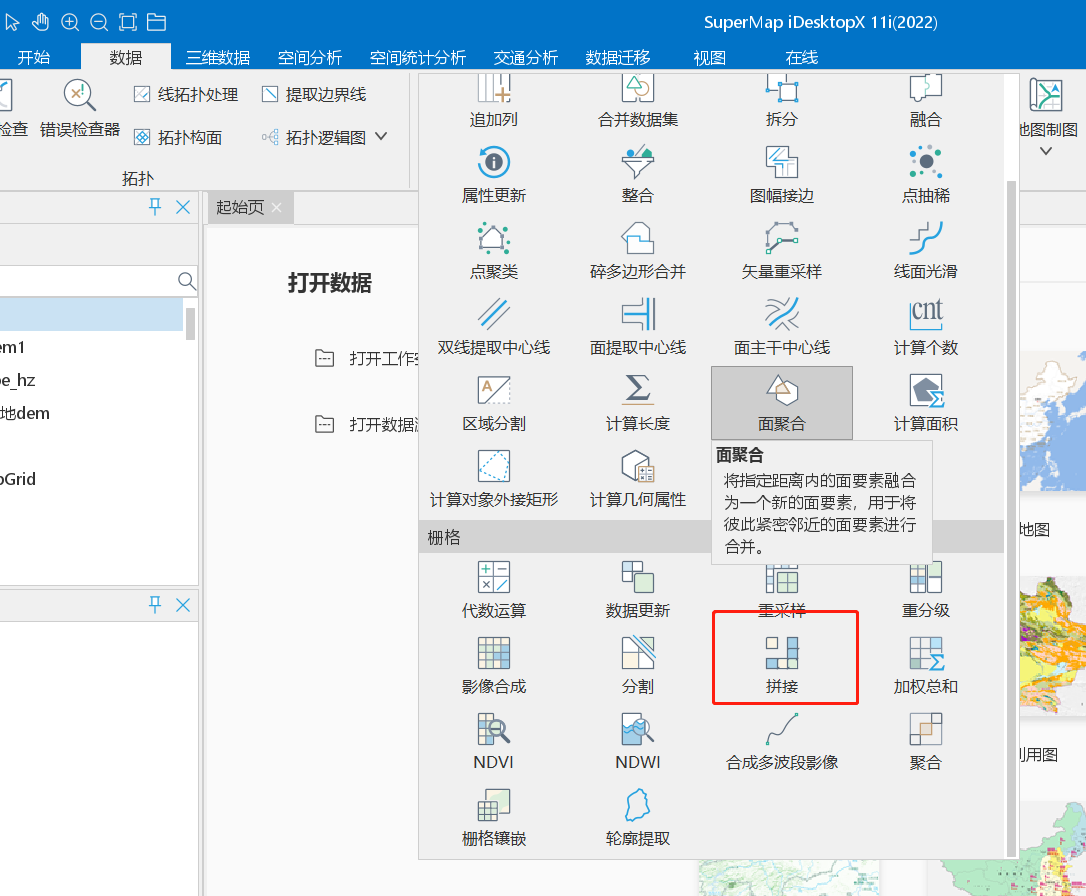Click the 拼接 raster mosaic icon
The height and width of the screenshot is (896, 1086).
click(782, 653)
